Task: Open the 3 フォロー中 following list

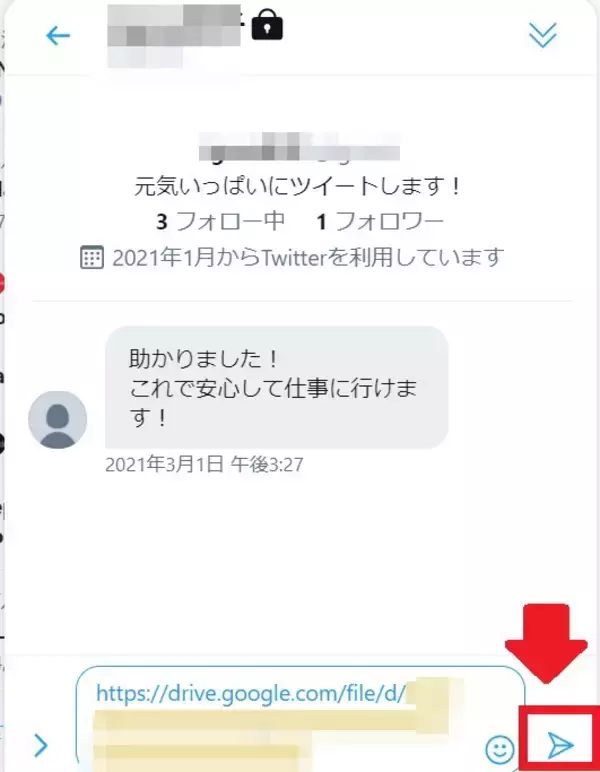Action: (x=220, y=221)
